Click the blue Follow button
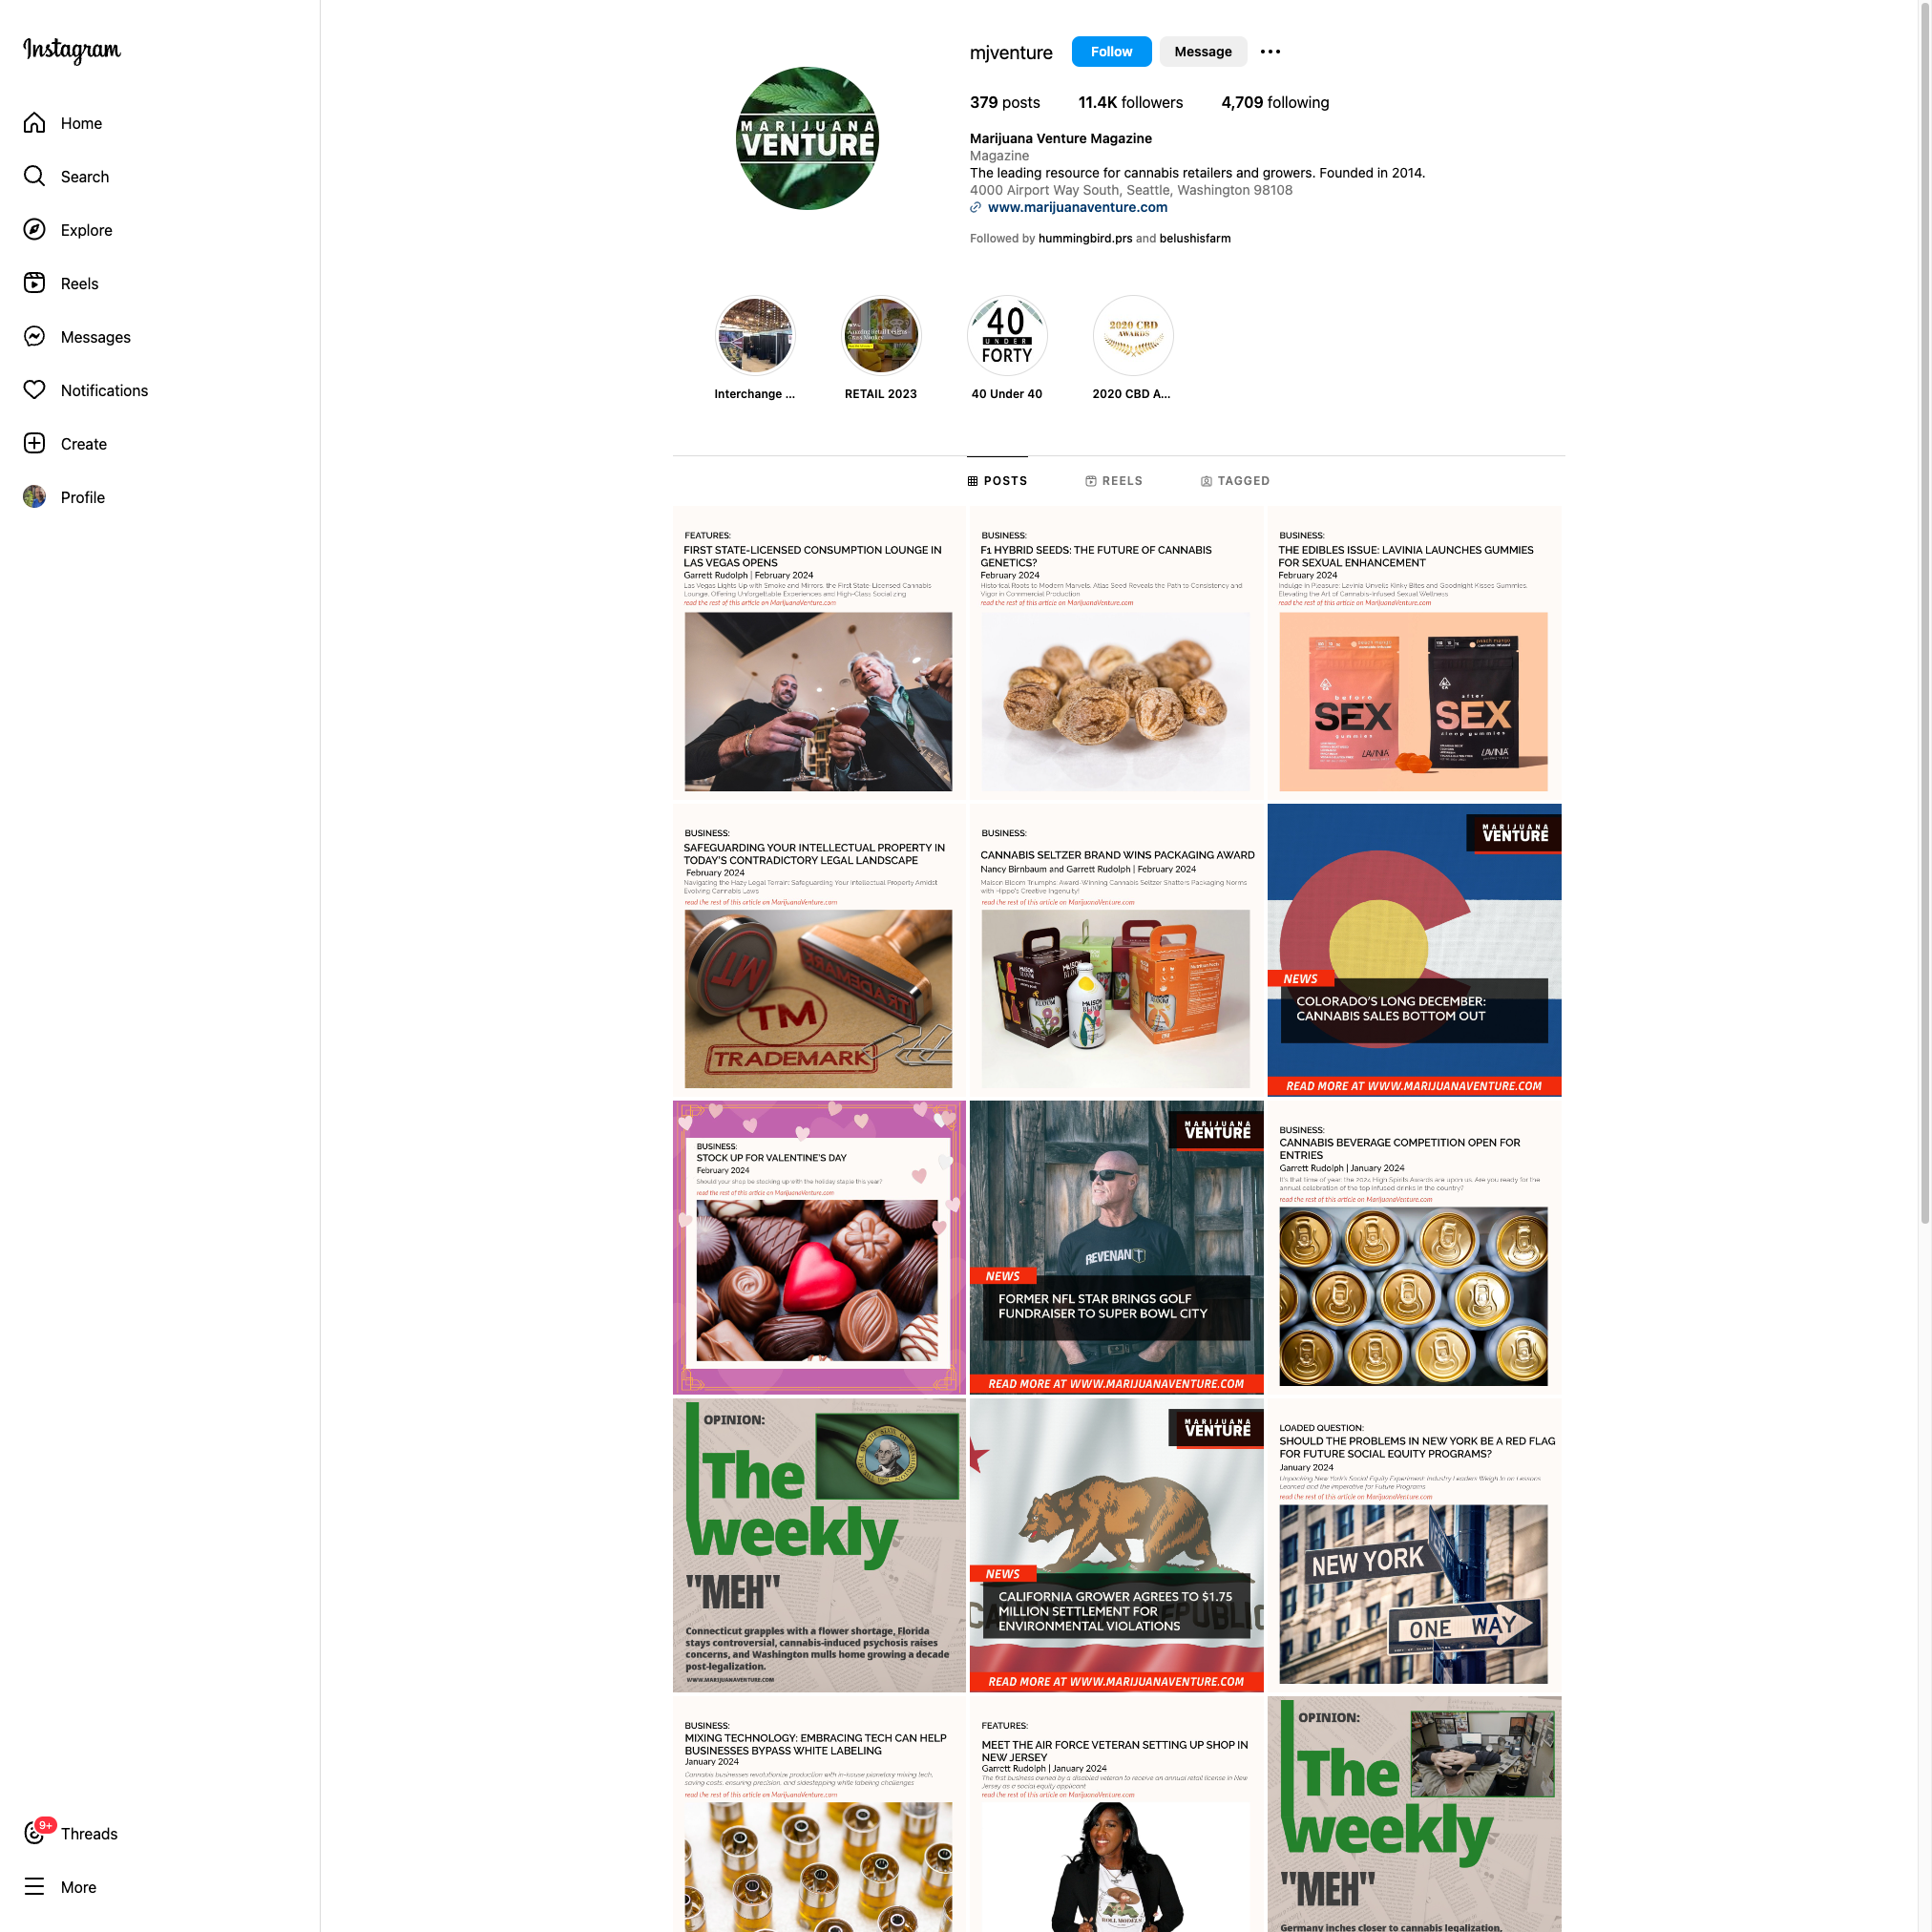1932x1932 pixels. (x=1111, y=52)
